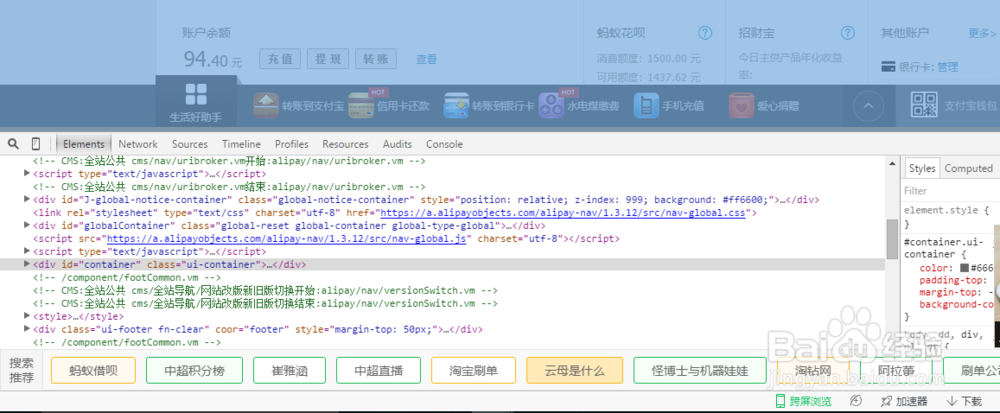Click the versionSwitch.vm开始 comment line
This screenshot has height=413, width=1000.
265,291
